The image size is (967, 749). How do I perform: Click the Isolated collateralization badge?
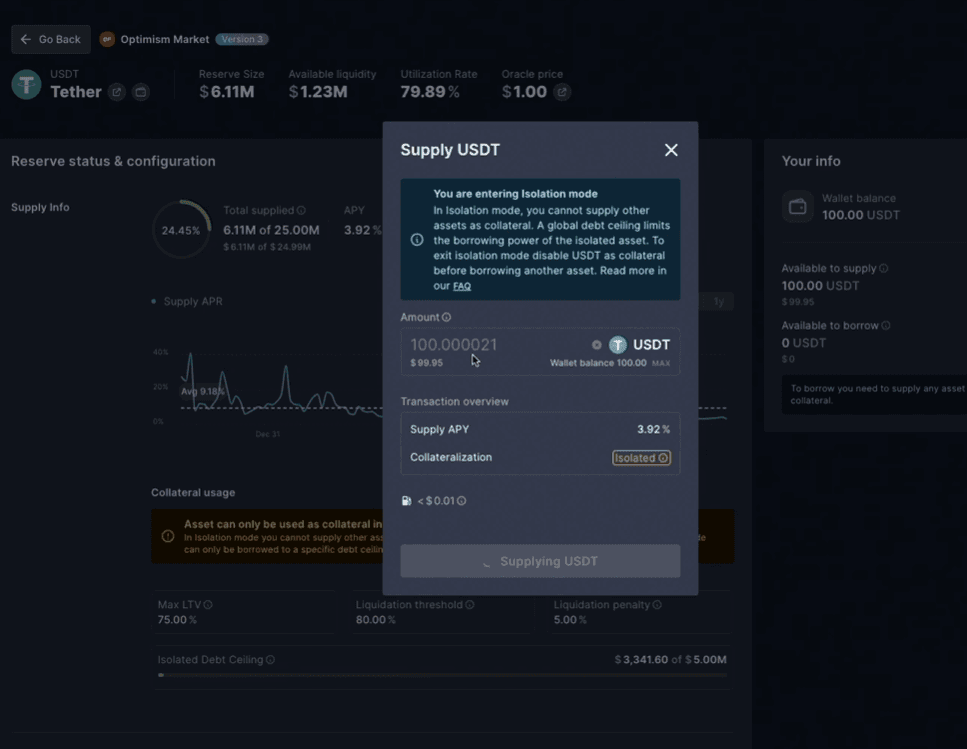[x=641, y=458]
